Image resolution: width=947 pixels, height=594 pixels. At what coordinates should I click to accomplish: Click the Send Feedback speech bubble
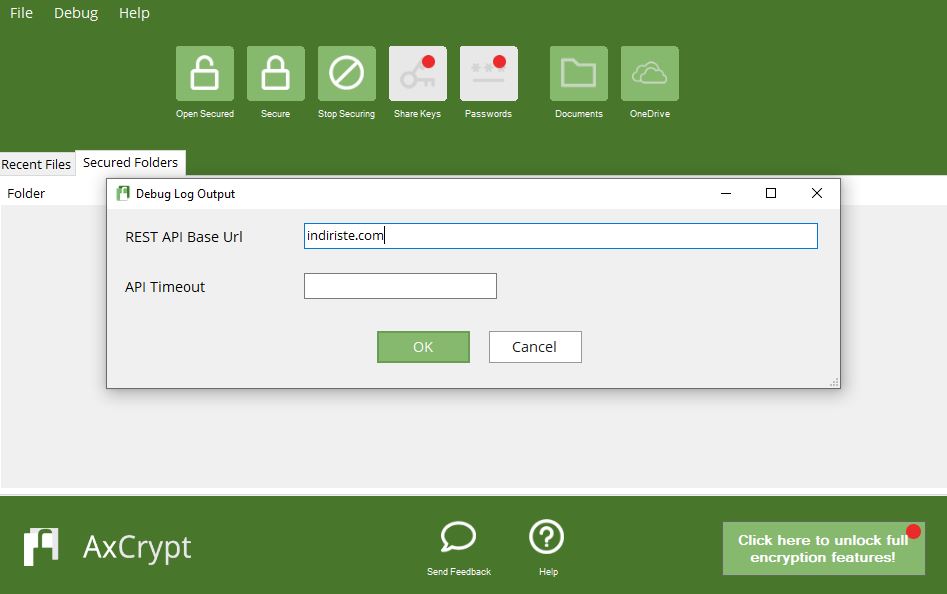[458, 537]
